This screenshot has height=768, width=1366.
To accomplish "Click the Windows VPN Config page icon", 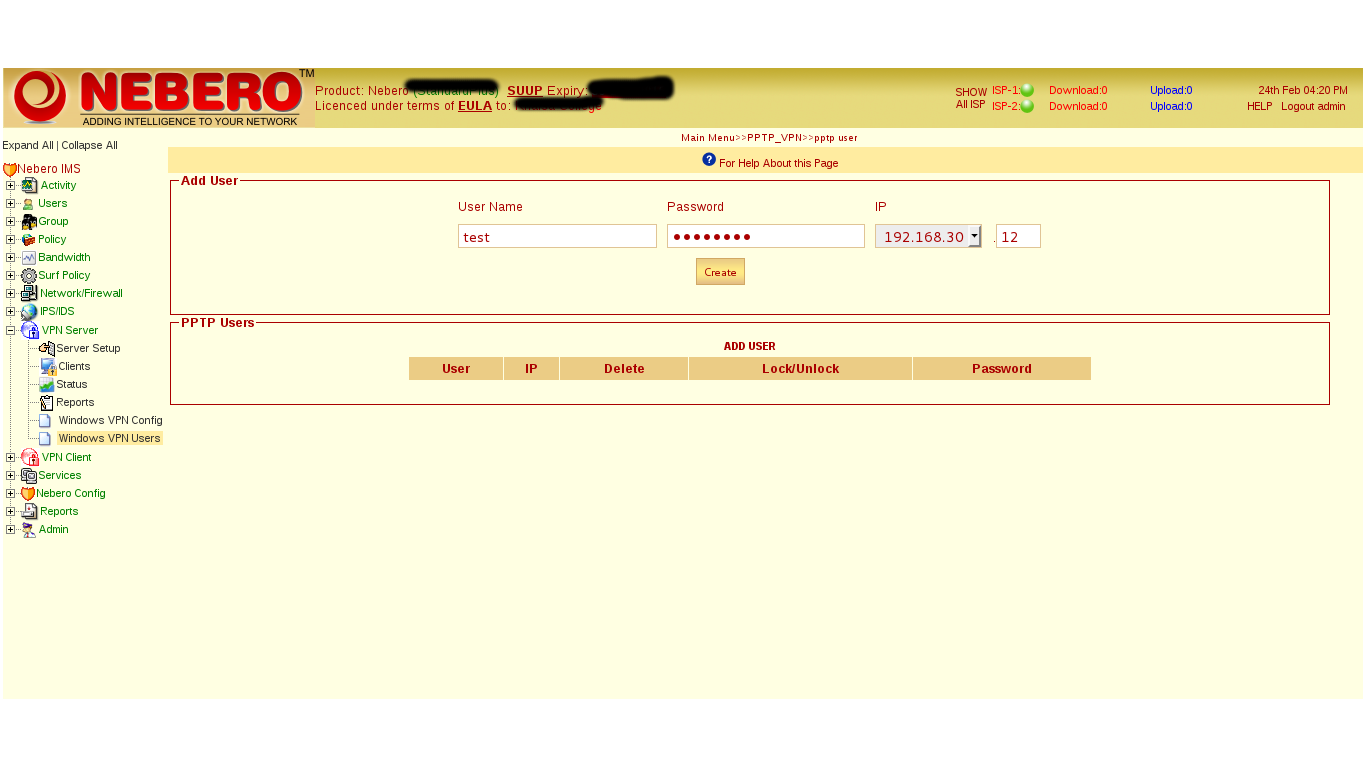I will pos(45,421).
